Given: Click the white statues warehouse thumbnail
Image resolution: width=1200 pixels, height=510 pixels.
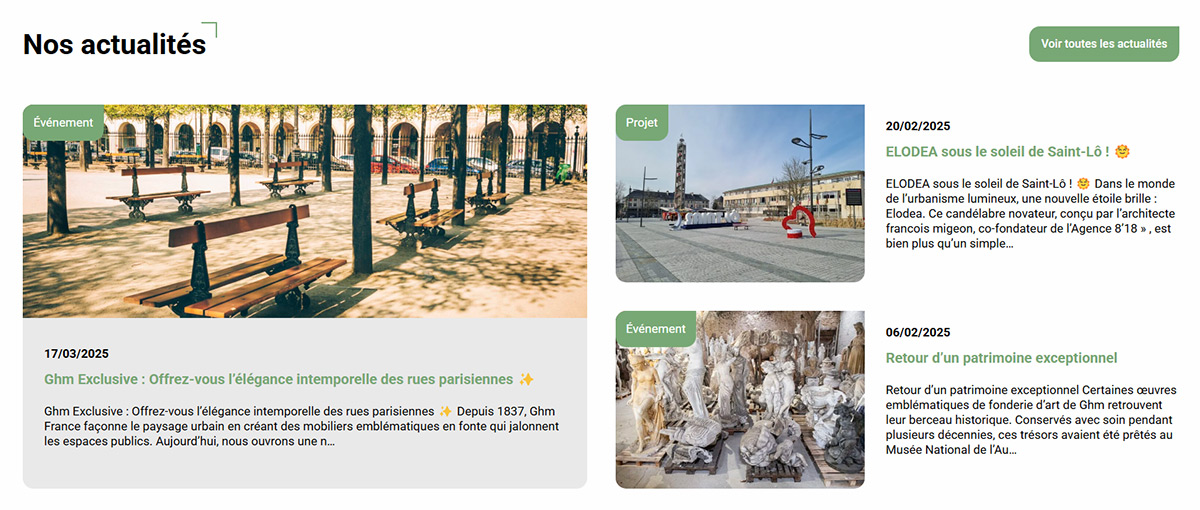Looking at the screenshot, I should (740, 399).
